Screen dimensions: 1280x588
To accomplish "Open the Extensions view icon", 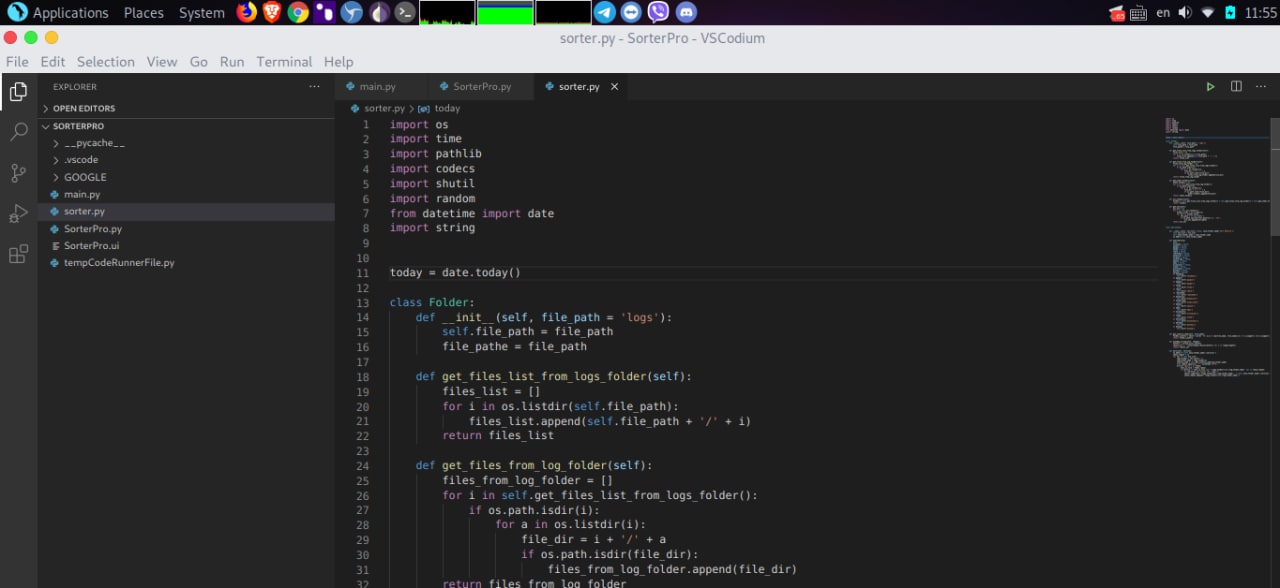I will click(18, 254).
